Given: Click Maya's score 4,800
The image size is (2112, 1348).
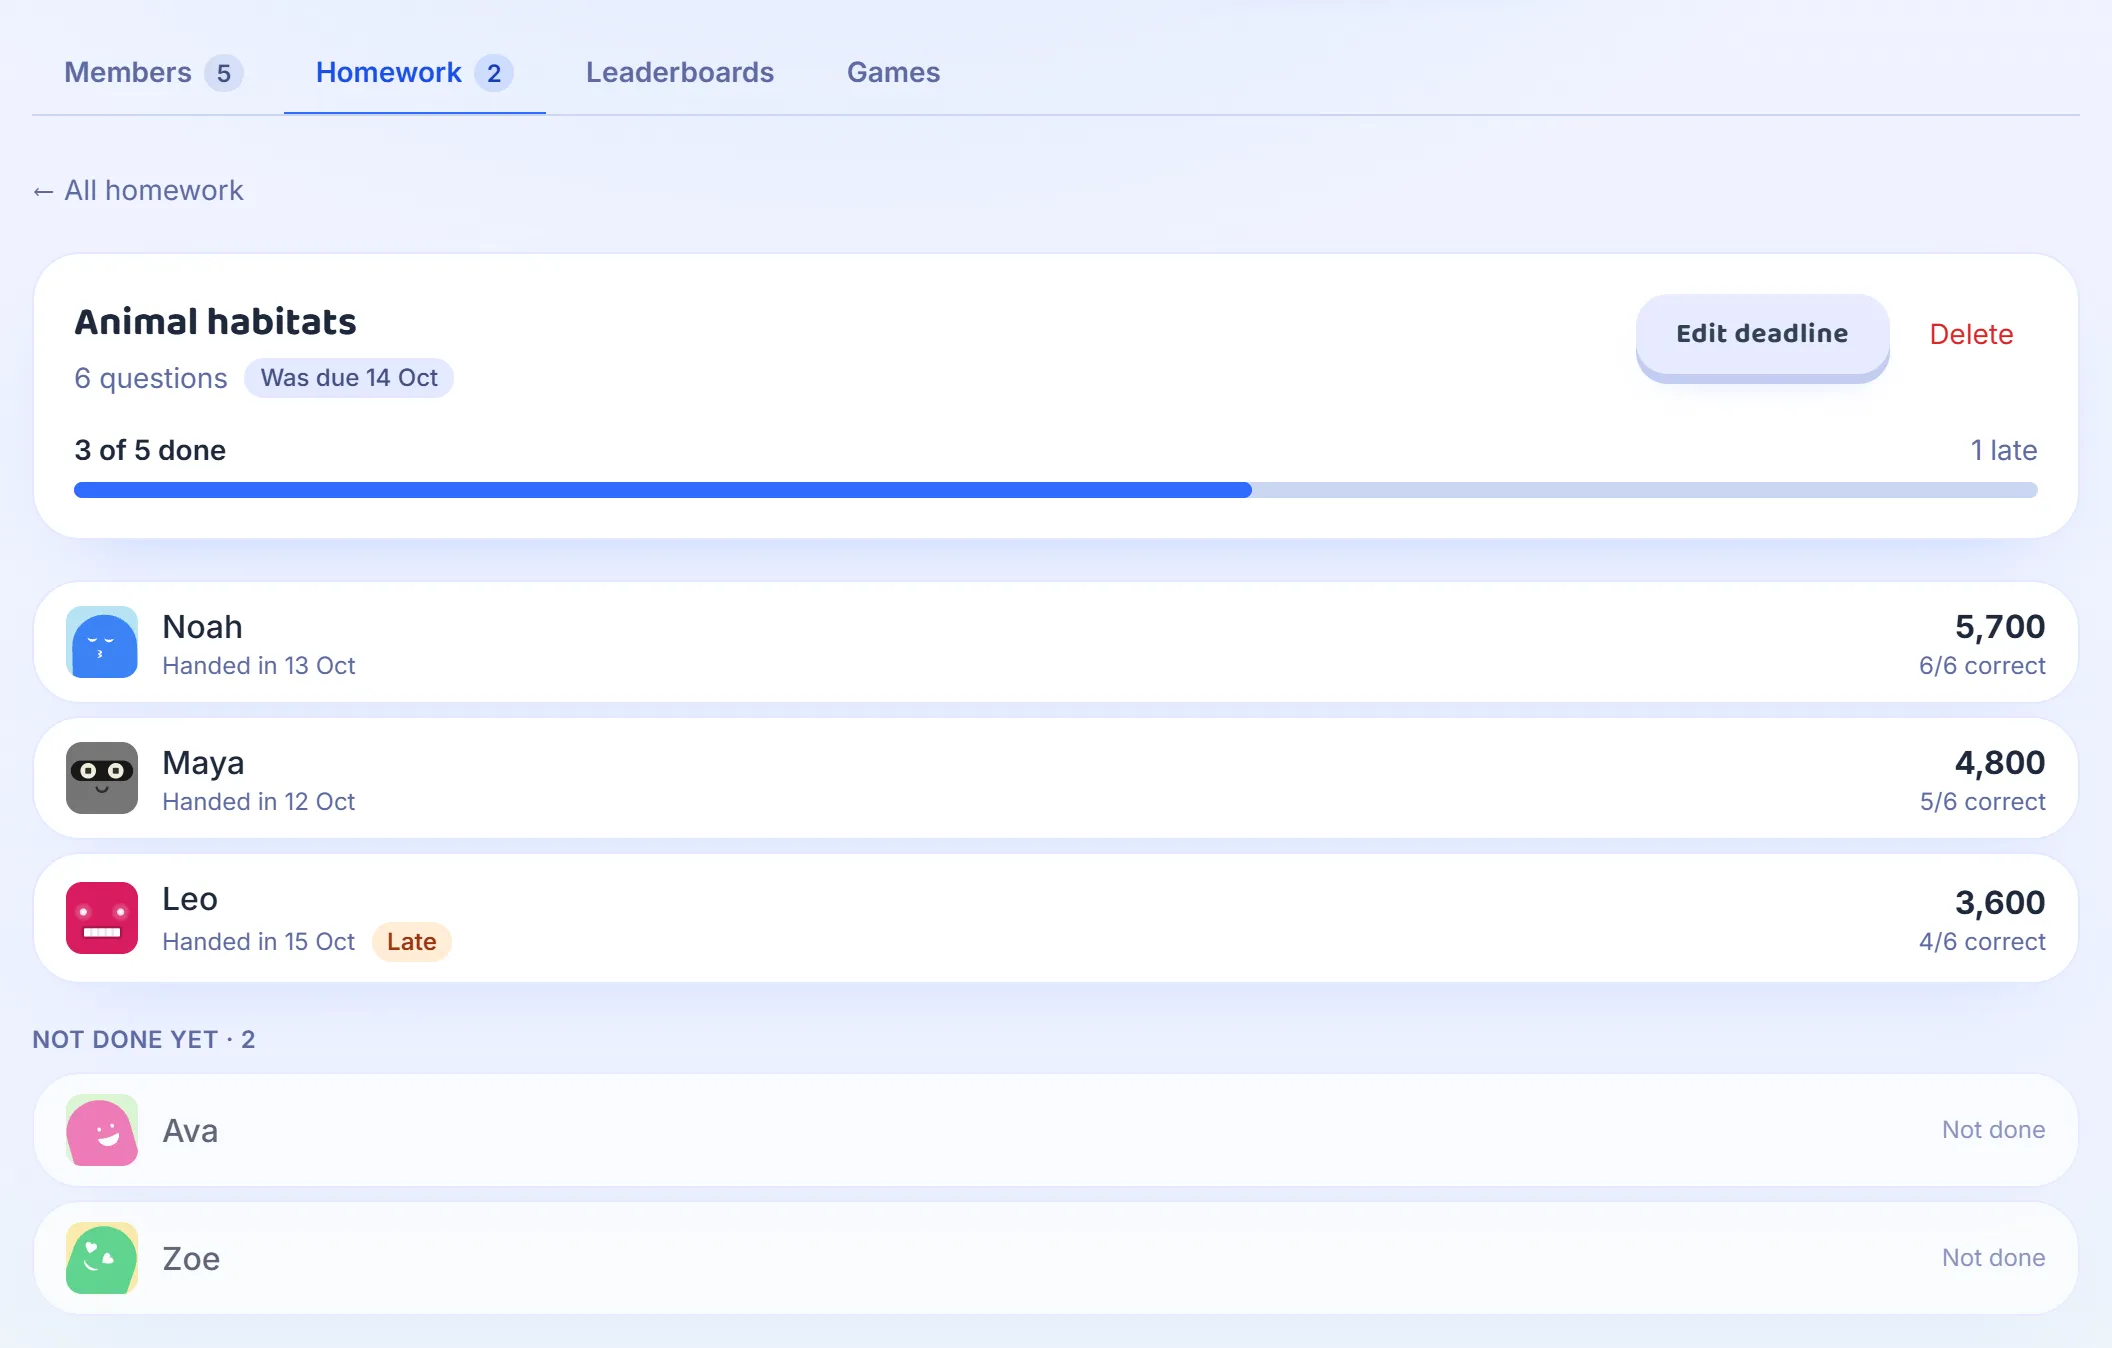Looking at the screenshot, I should tap(2000, 762).
